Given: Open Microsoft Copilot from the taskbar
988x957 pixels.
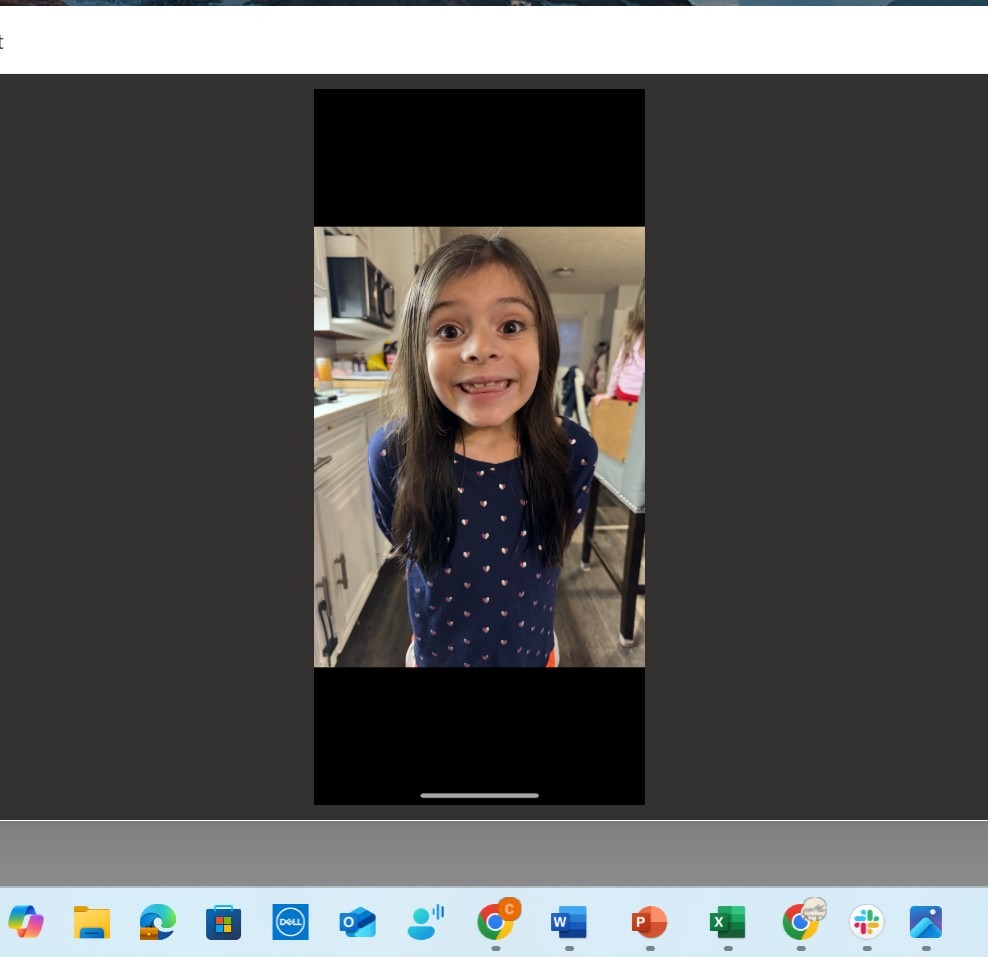Looking at the screenshot, I should coord(26,921).
